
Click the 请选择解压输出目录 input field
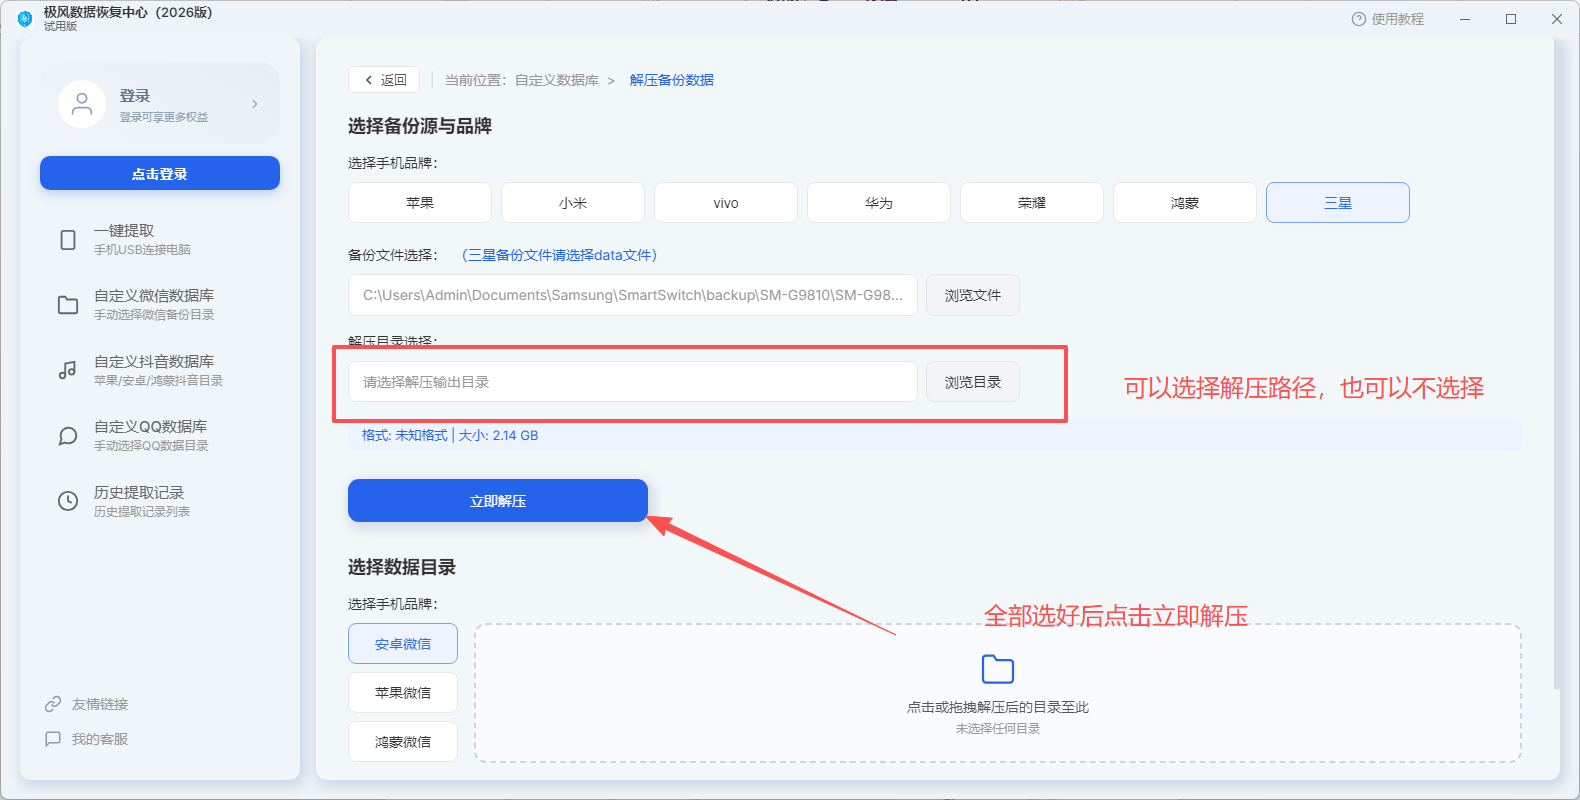click(633, 382)
